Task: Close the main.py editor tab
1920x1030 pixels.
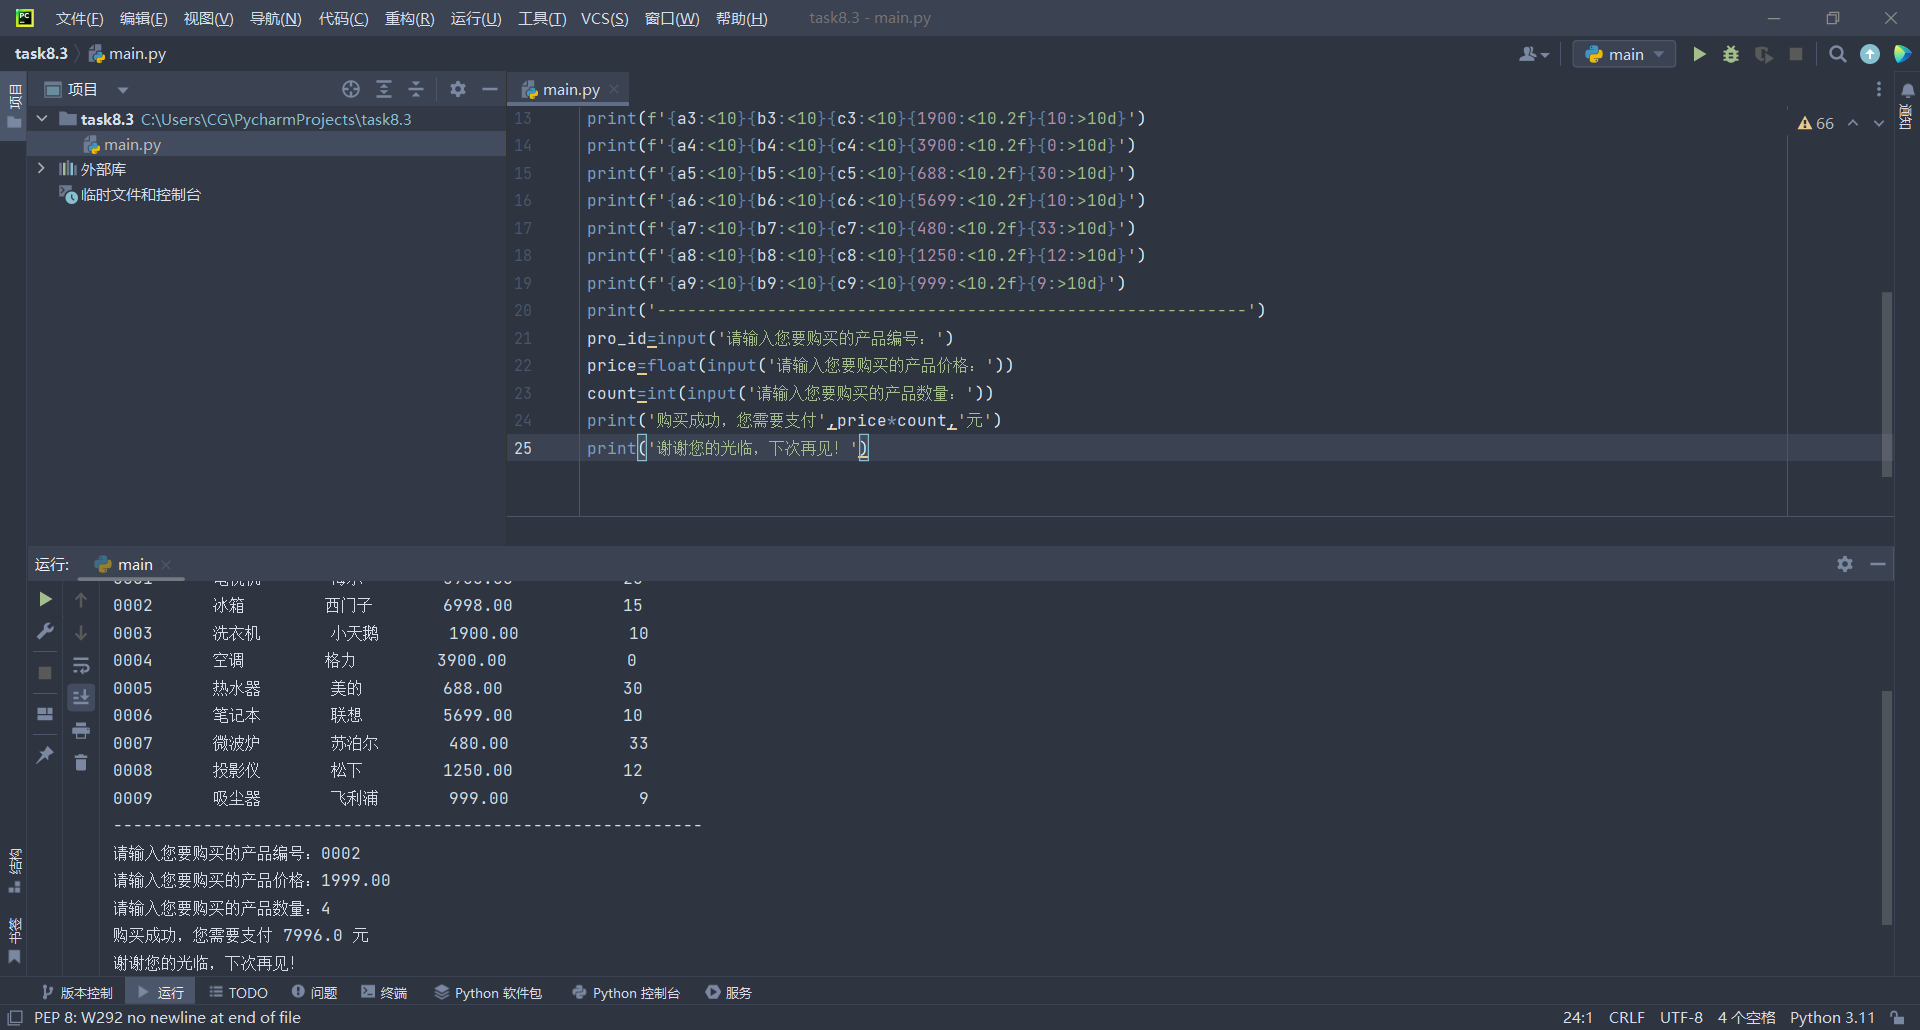Action: pos(614,89)
